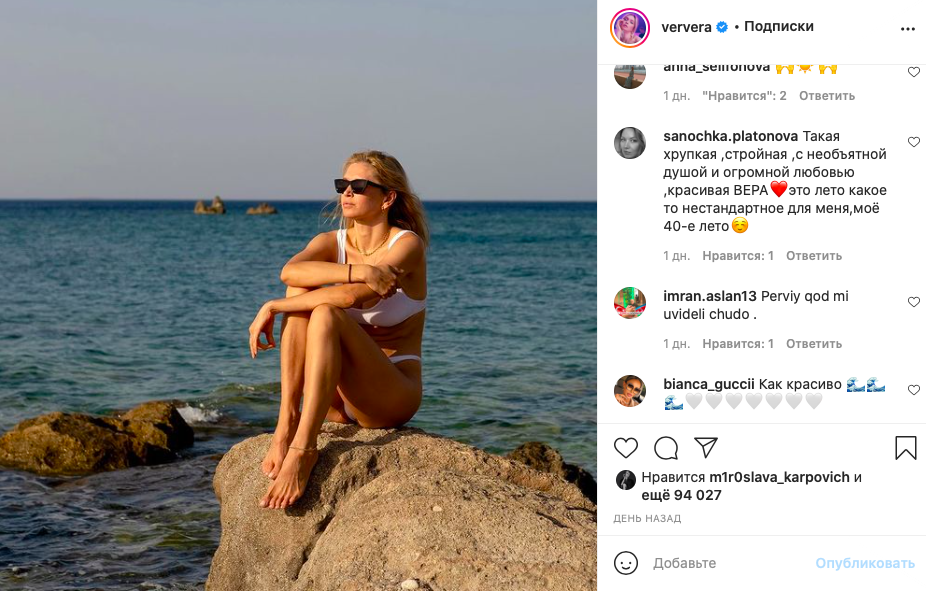926x591 pixels.
Task: Click the Подписки following button
Action: [779, 27]
